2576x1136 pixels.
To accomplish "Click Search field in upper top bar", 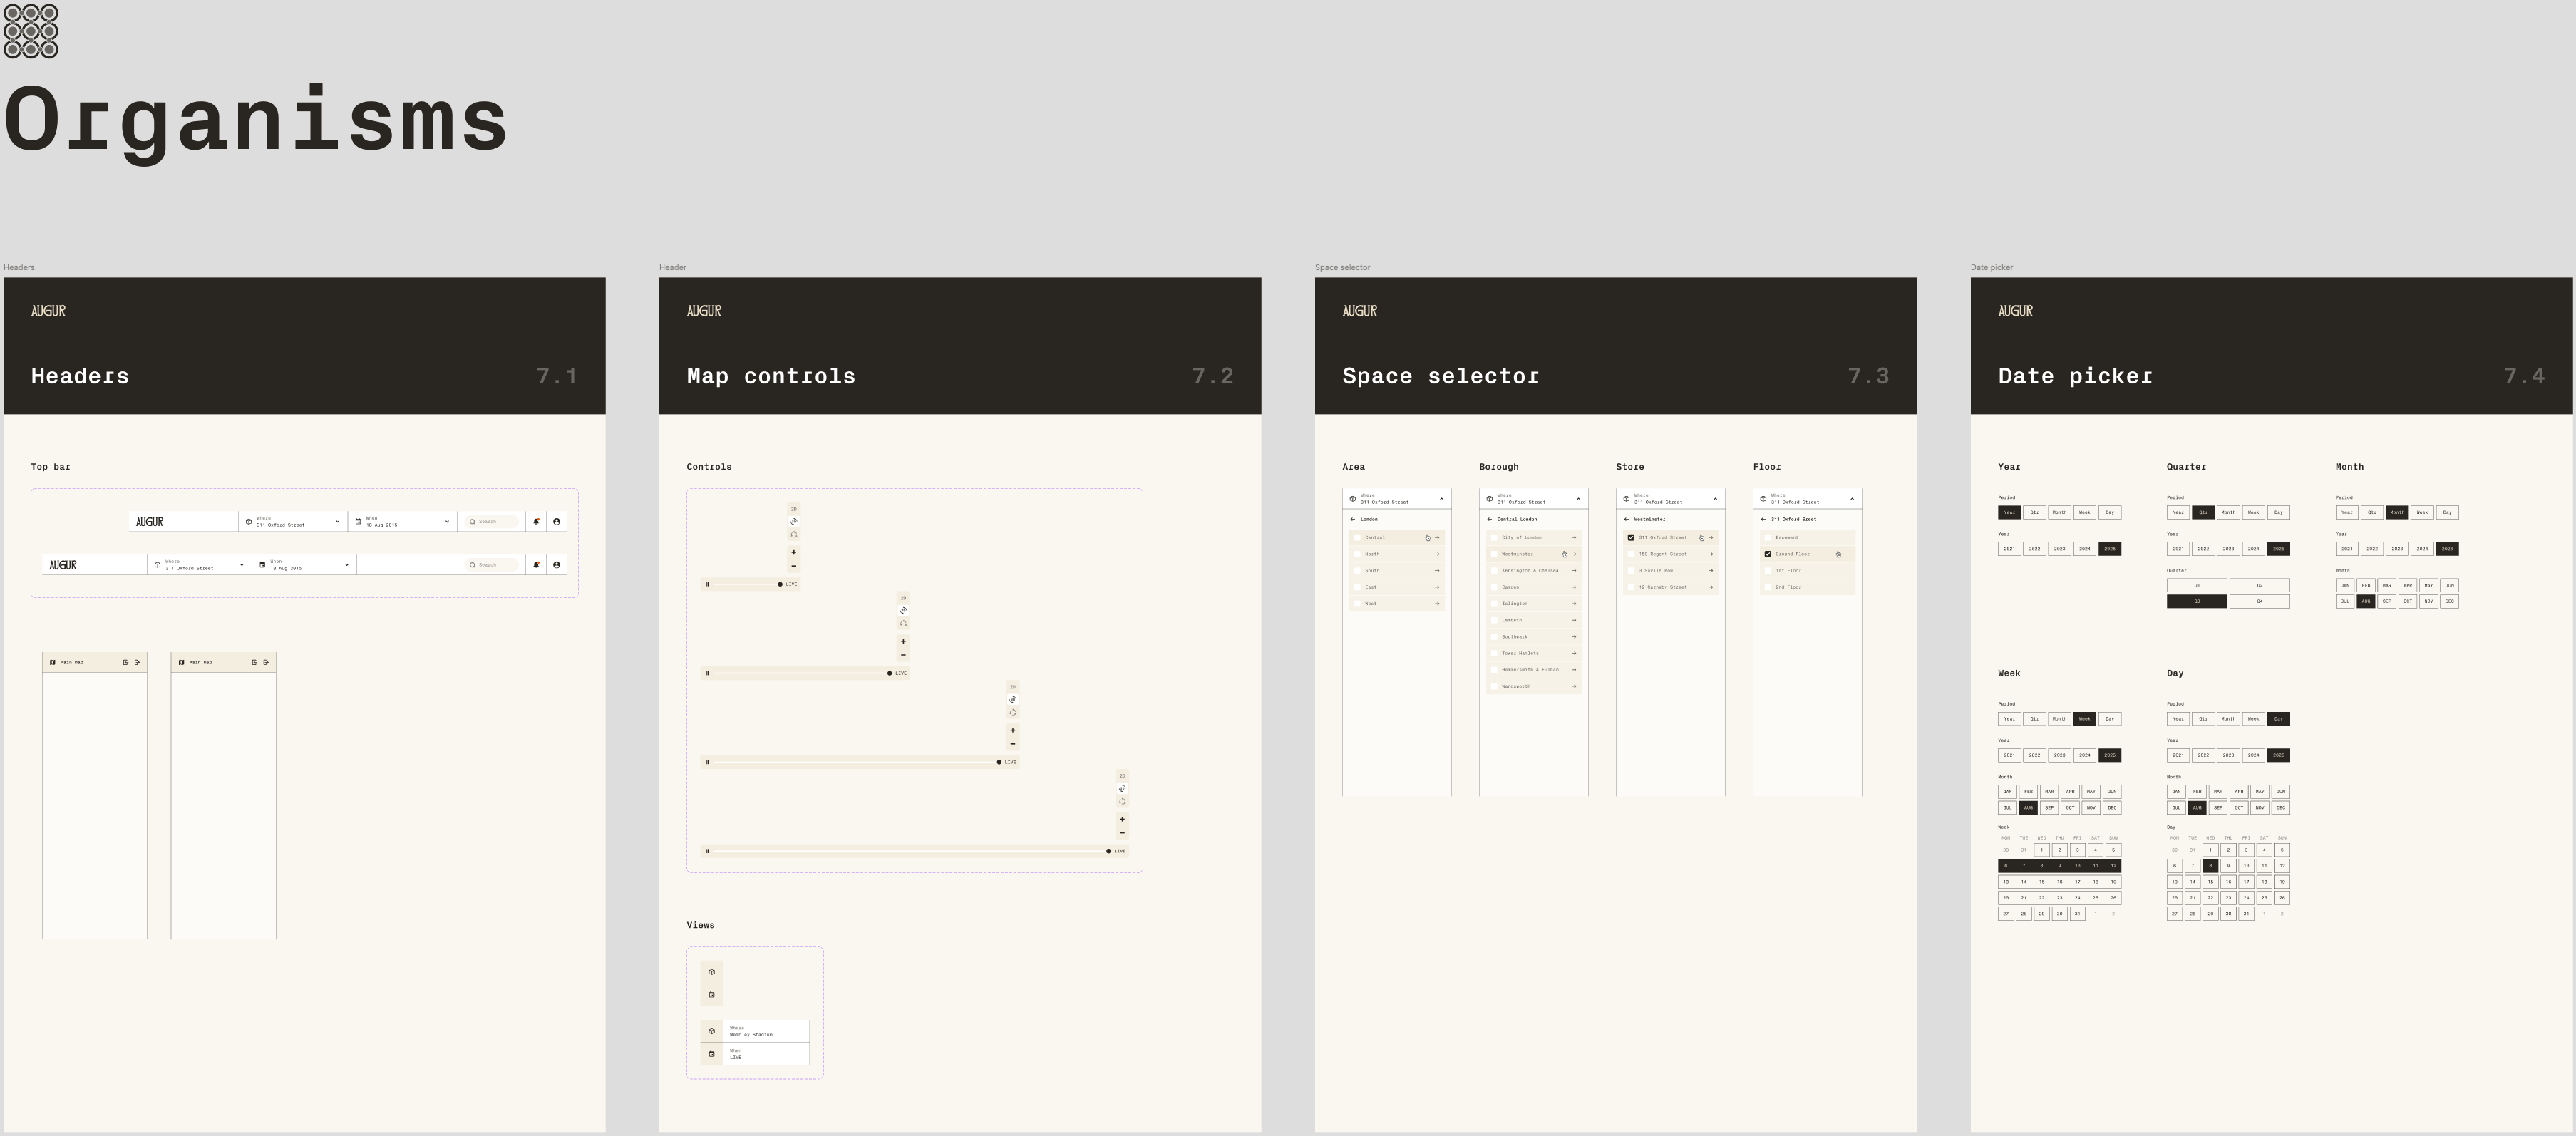I will (492, 521).
